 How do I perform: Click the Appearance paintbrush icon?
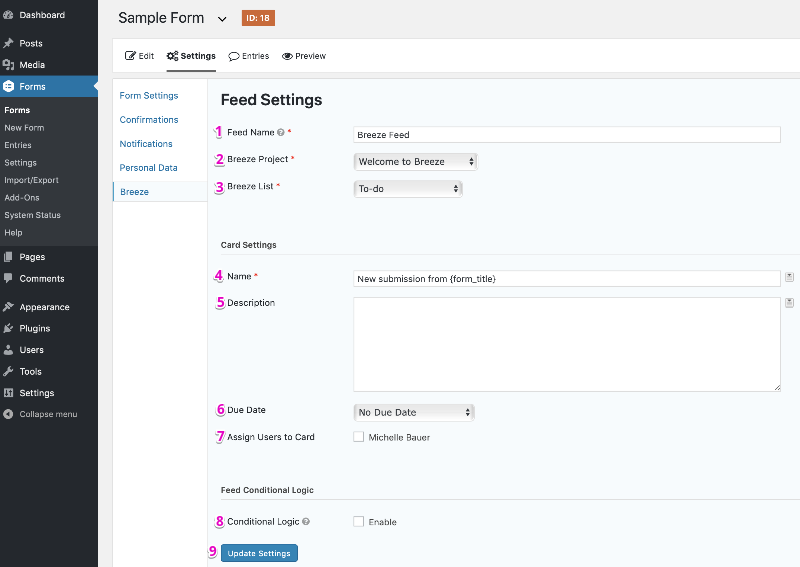click(x=8, y=307)
